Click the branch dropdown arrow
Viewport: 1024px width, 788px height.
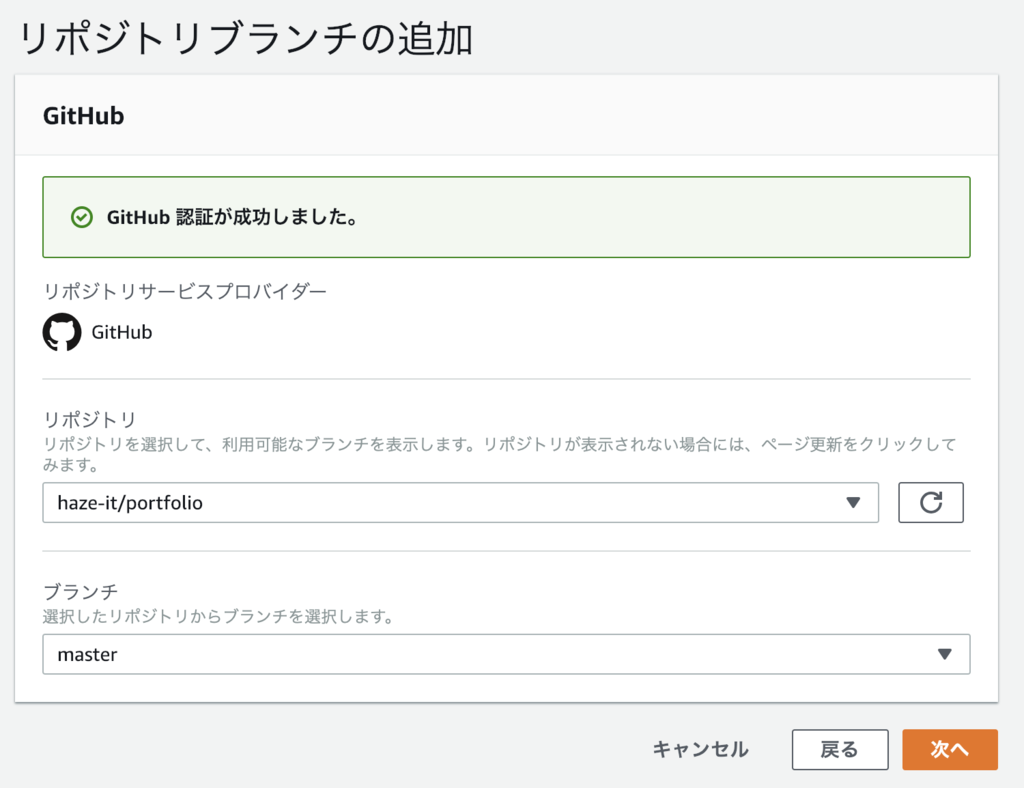944,654
